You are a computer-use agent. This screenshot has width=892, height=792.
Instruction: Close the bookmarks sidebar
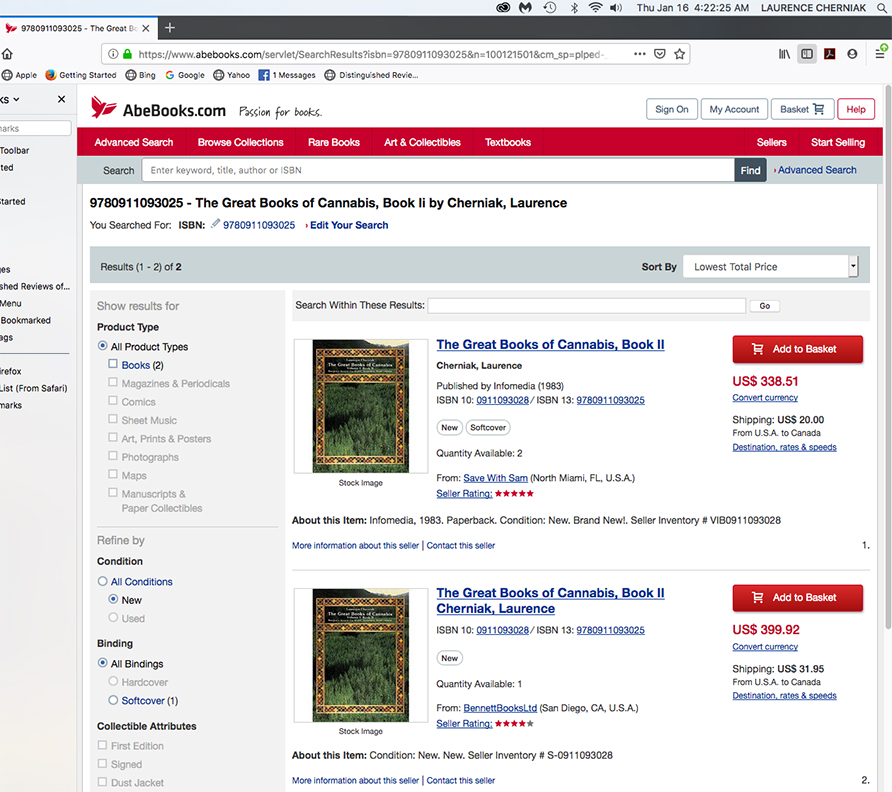[x=61, y=99]
